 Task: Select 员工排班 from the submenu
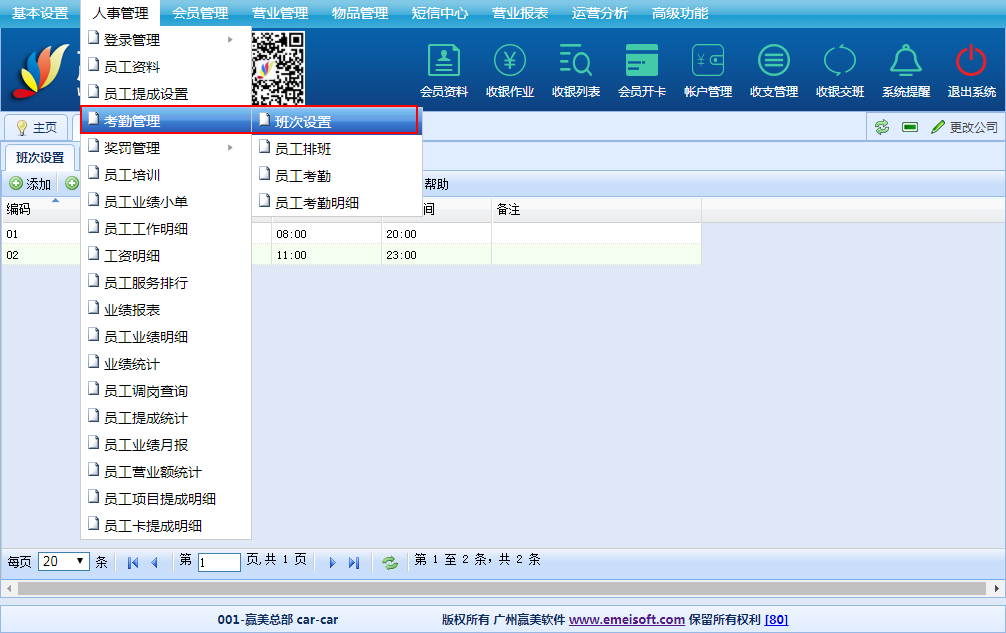point(303,149)
